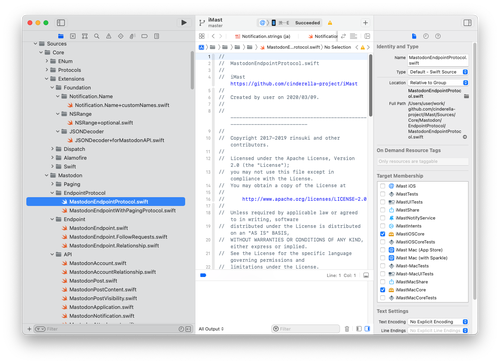Viewport: 500px width, 364px height.
Task: Open the apache.org LICENSE-2.0 link
Action: pos(304,199)
